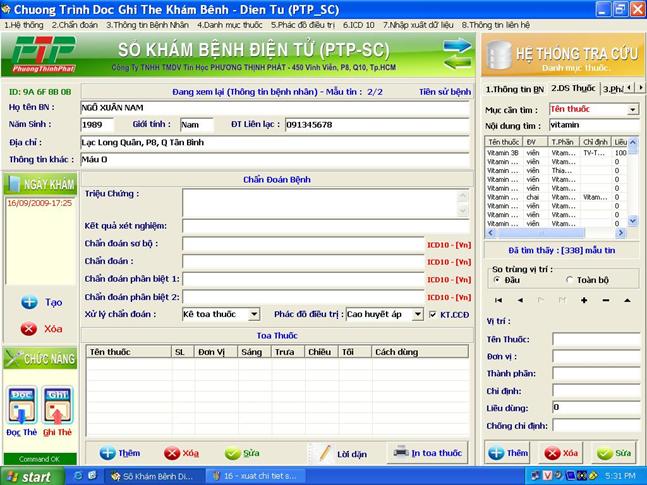Image resolution: width=647 pixels, height=485 pixels.
Task: Click Sửa button below the Toa Thuốc table
Action: click(x=242, y=453)
